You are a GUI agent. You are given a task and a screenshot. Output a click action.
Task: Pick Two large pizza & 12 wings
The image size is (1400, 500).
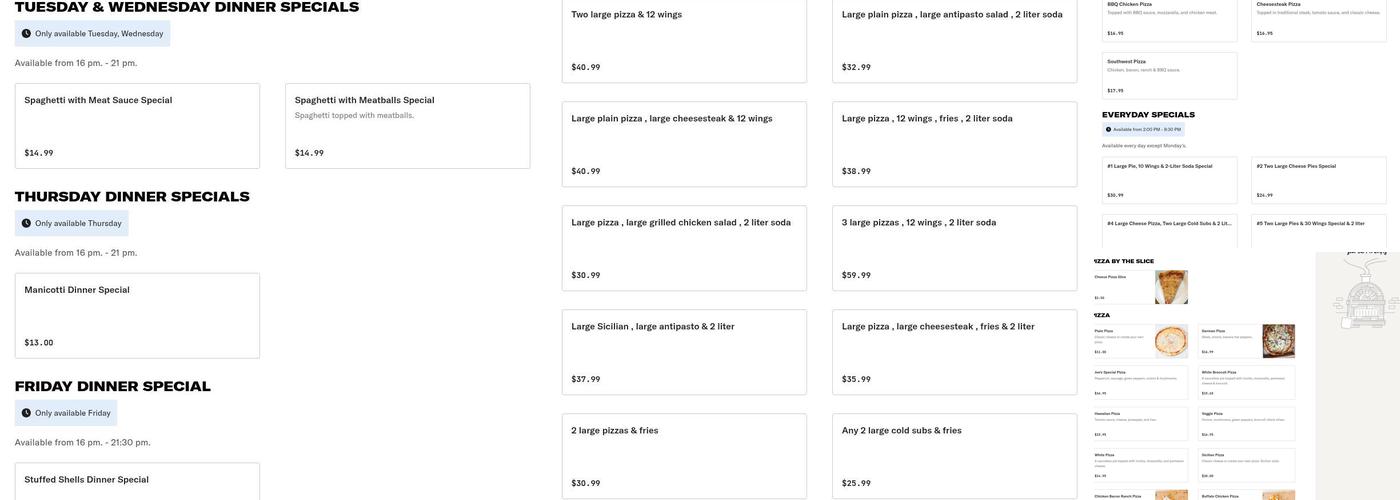[x=684, y=40]
